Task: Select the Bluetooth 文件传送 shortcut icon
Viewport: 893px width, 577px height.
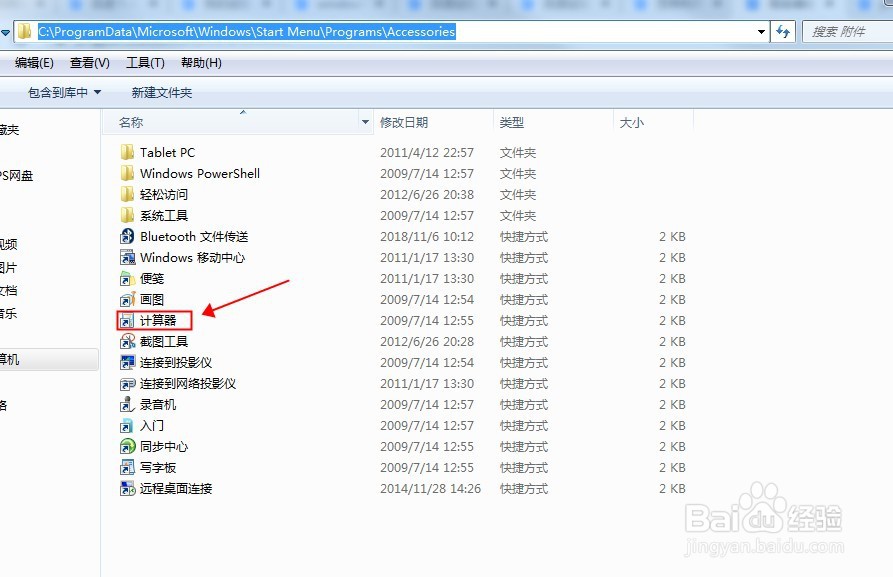Action: [x=127, y=236]
